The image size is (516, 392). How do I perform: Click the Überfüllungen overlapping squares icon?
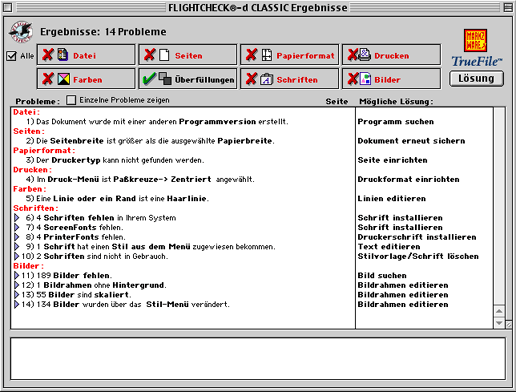[165, 79]
